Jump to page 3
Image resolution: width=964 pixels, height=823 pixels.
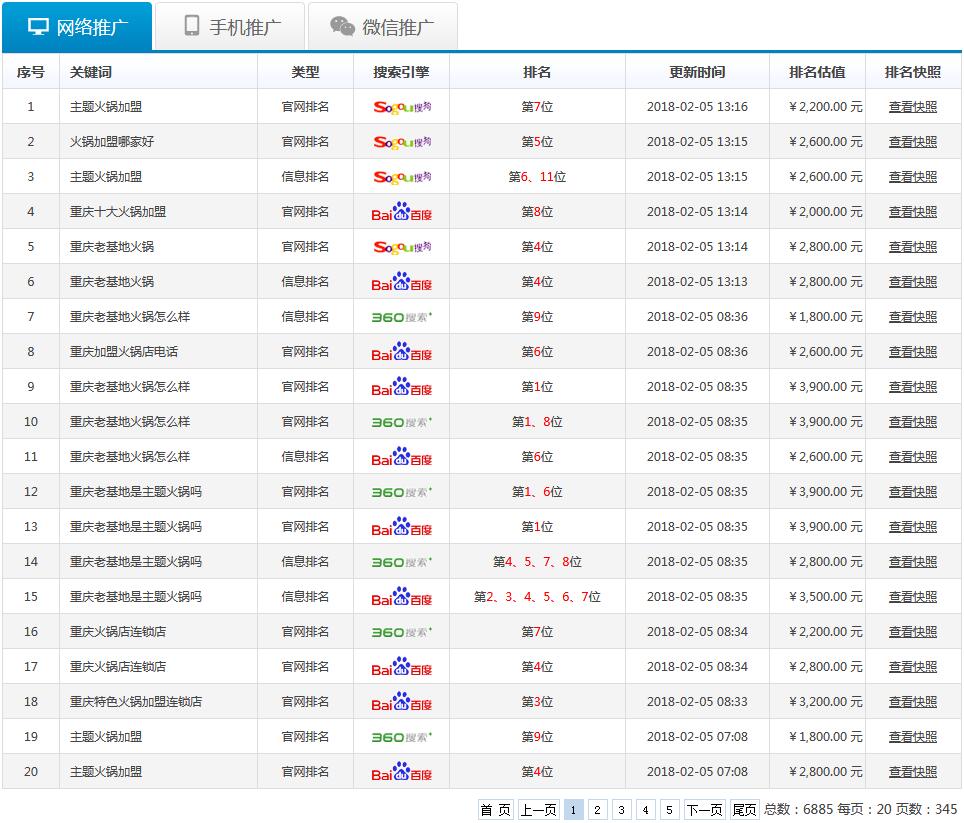coord(621,810)
